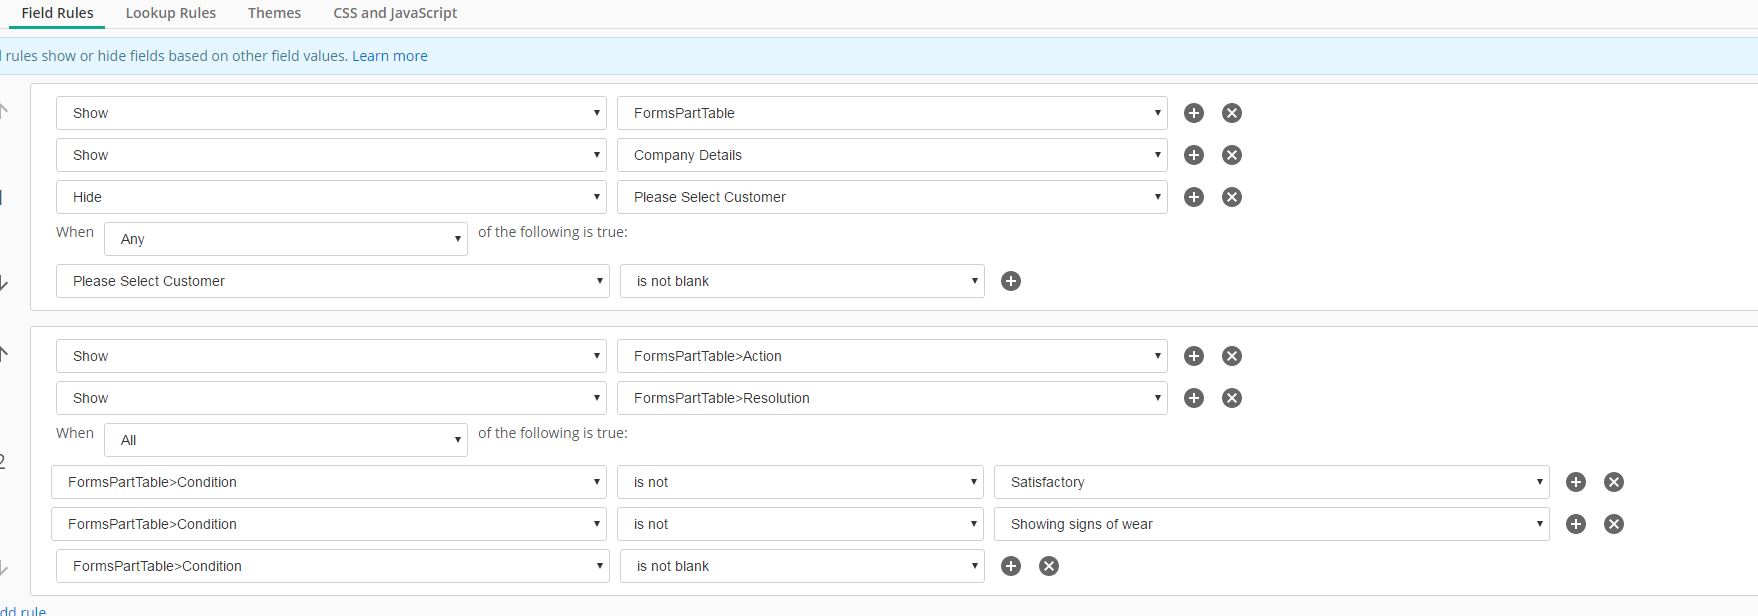The height and width of the screenshot is (616, 1758).
Task: Remove the Company Details action row
Action: pos(1232,155)
